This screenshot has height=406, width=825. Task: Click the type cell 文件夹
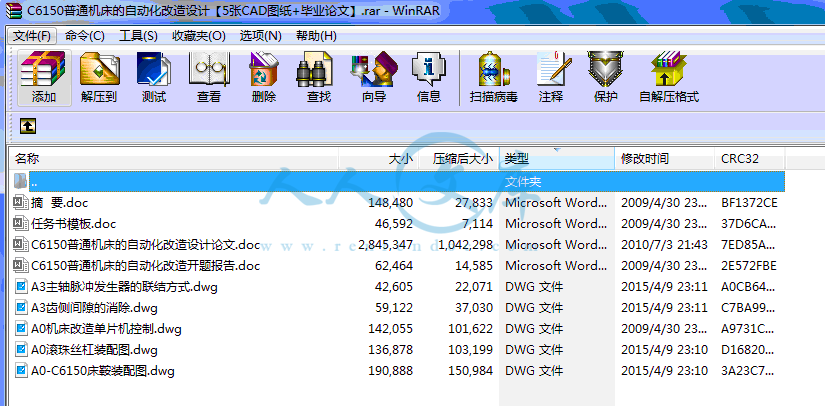point(523,181)
